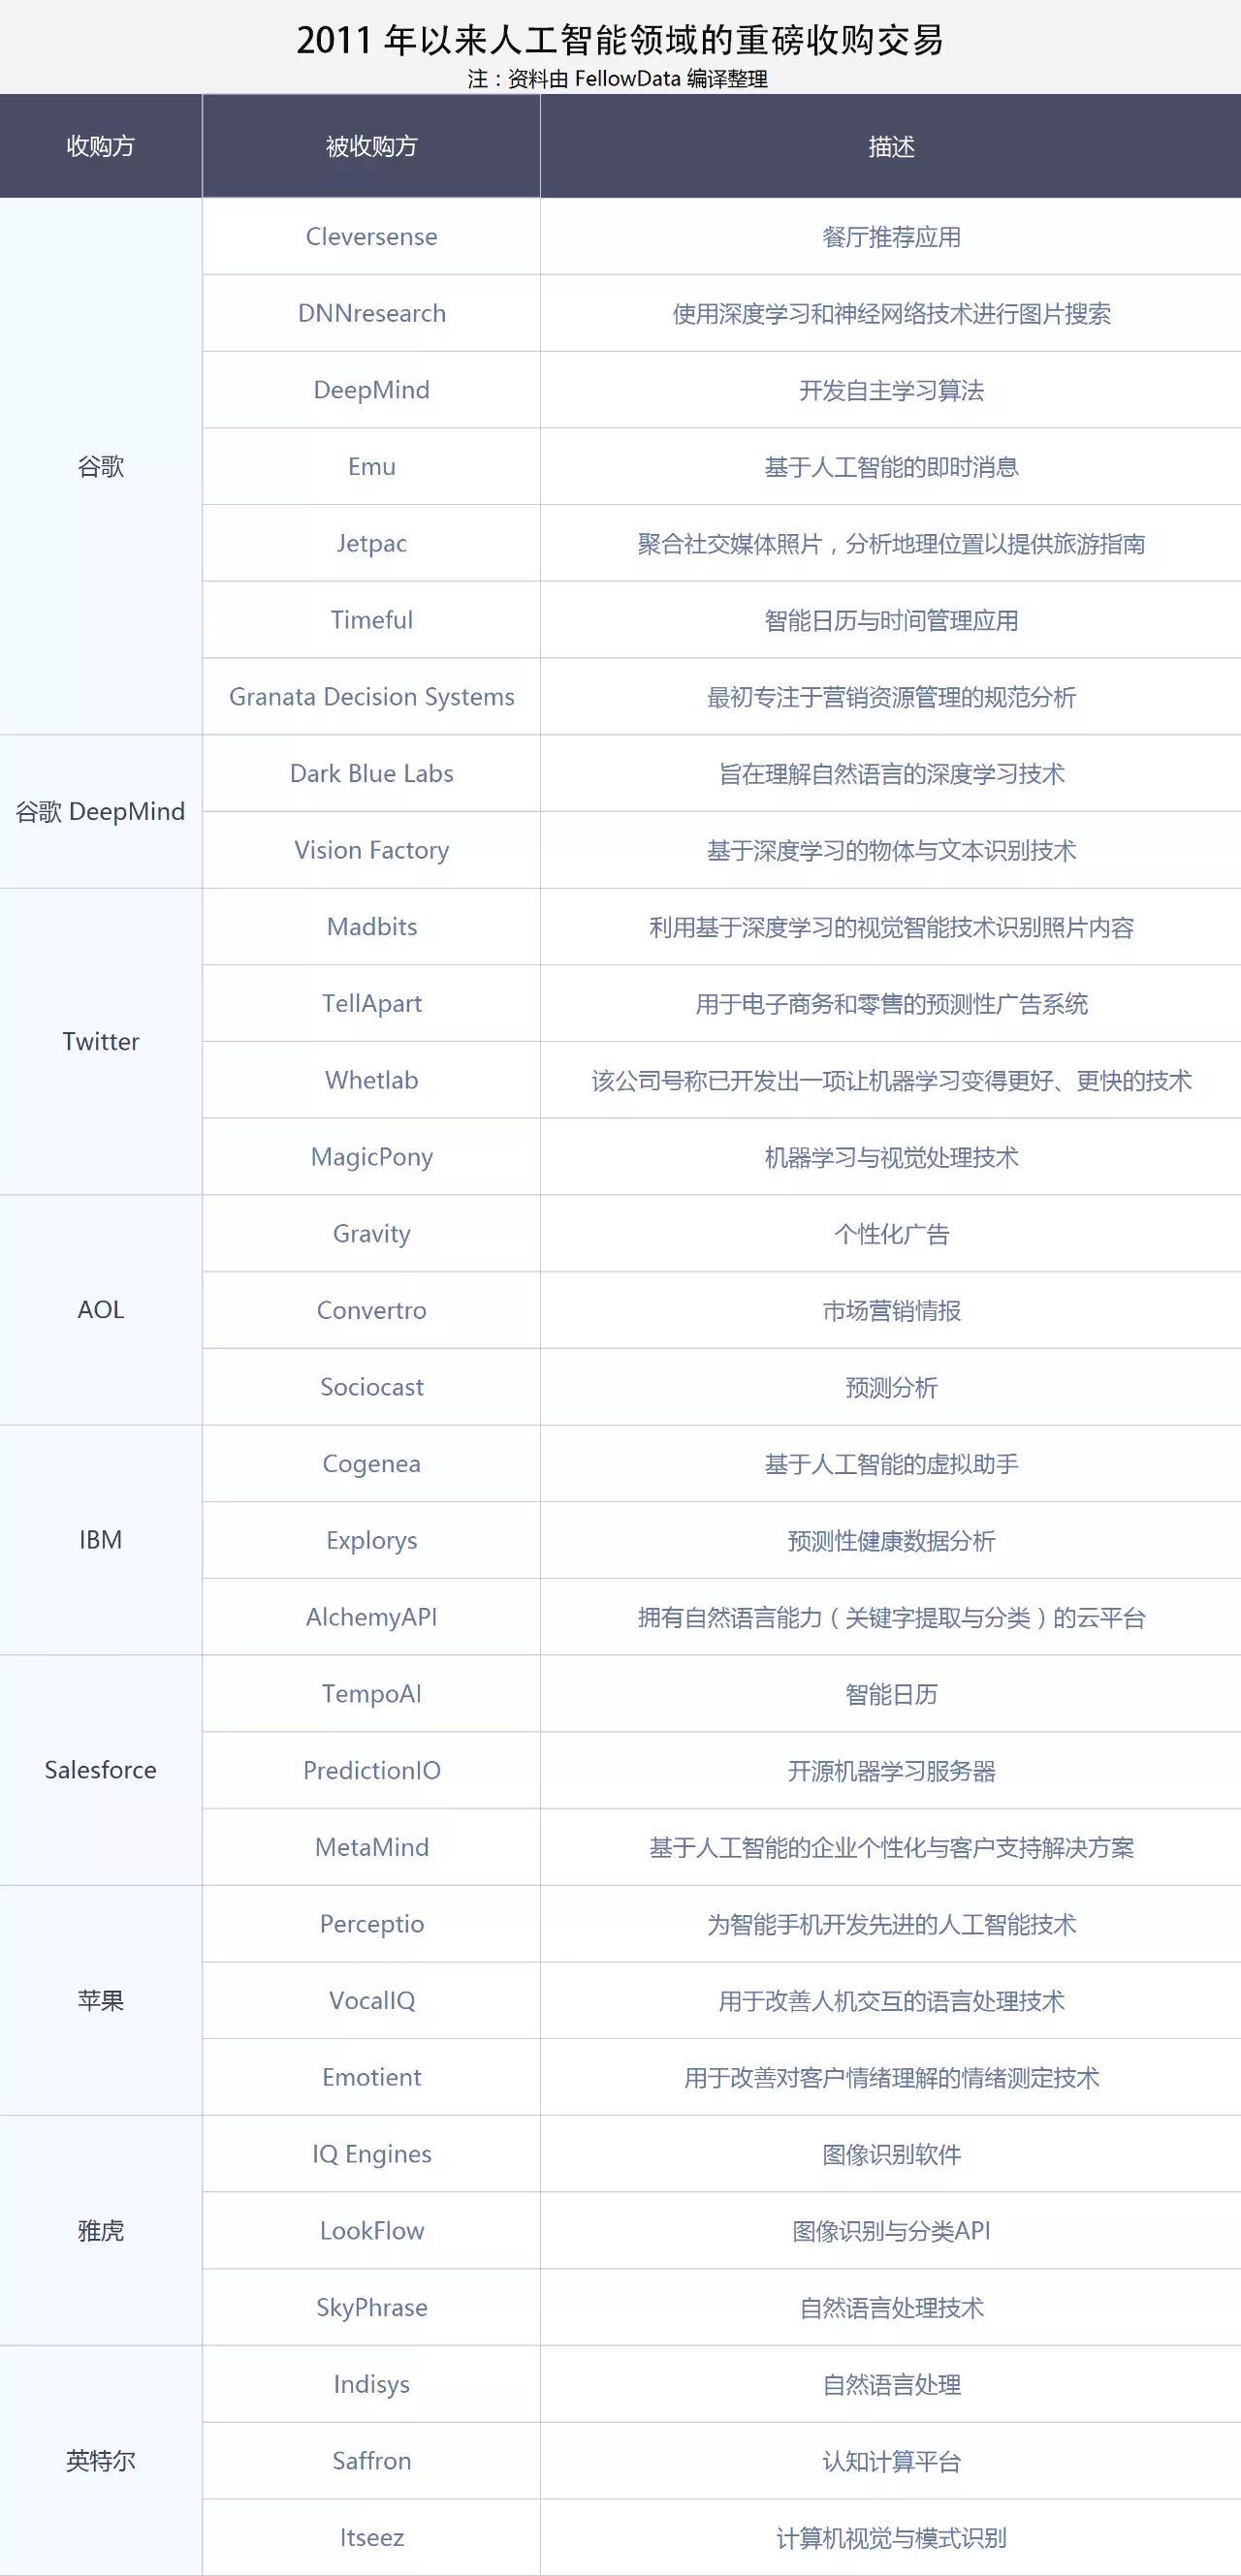Click the Vision Factory cell
Image resolution: width=1241 pixels, height=2576 pixels.
pos(371,850)
